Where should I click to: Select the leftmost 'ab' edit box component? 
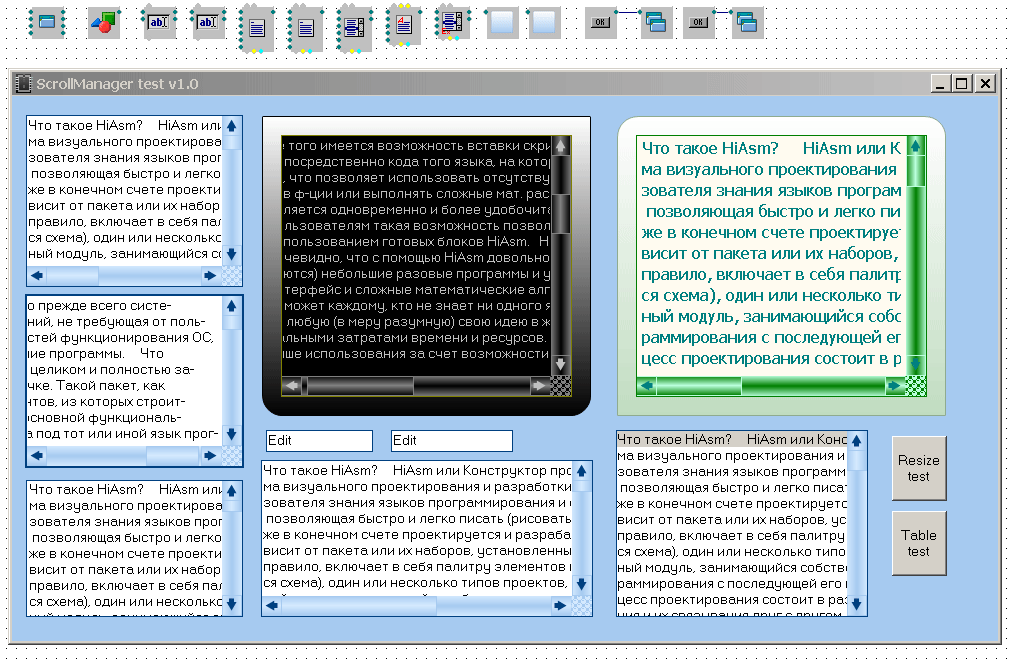point(158,23)
